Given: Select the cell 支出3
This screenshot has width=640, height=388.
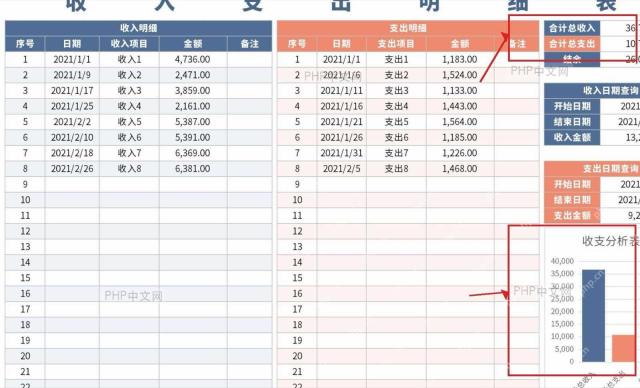Looking at the screenshot, I should (x=396, y=91).
